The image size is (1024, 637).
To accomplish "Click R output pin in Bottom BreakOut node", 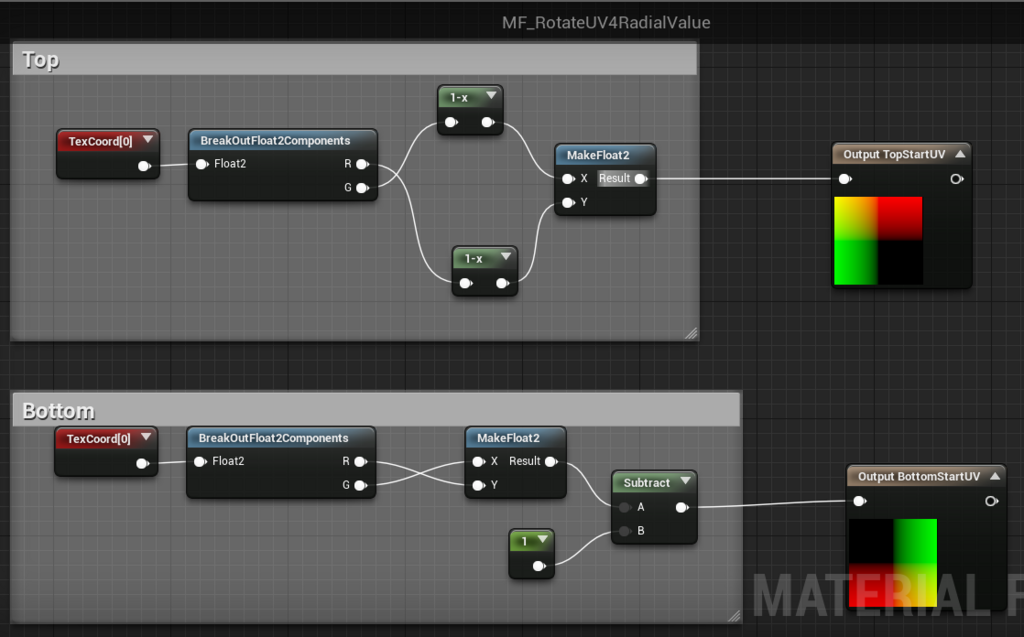I will pos(360,461).
